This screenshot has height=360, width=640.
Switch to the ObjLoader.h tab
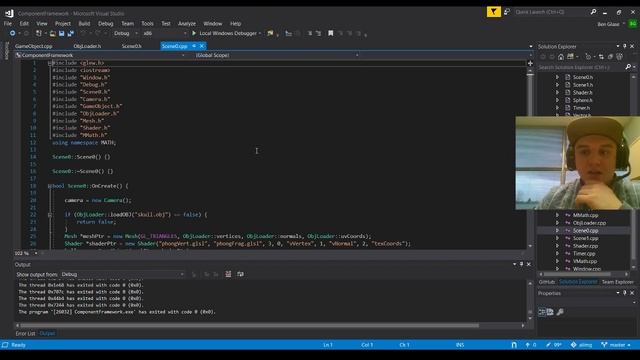coord(87,46)
